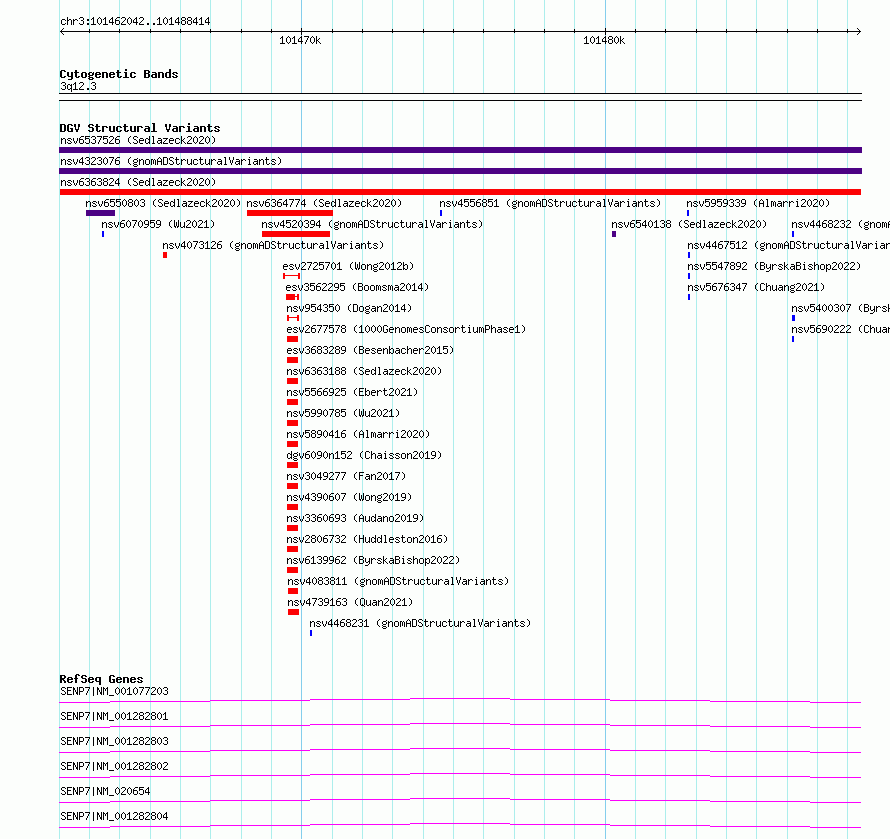This screenshot has width=890, height=839.
Task: Open the nsv5400307 variant label
Action: pyautogui.click(x=841, y=308)
